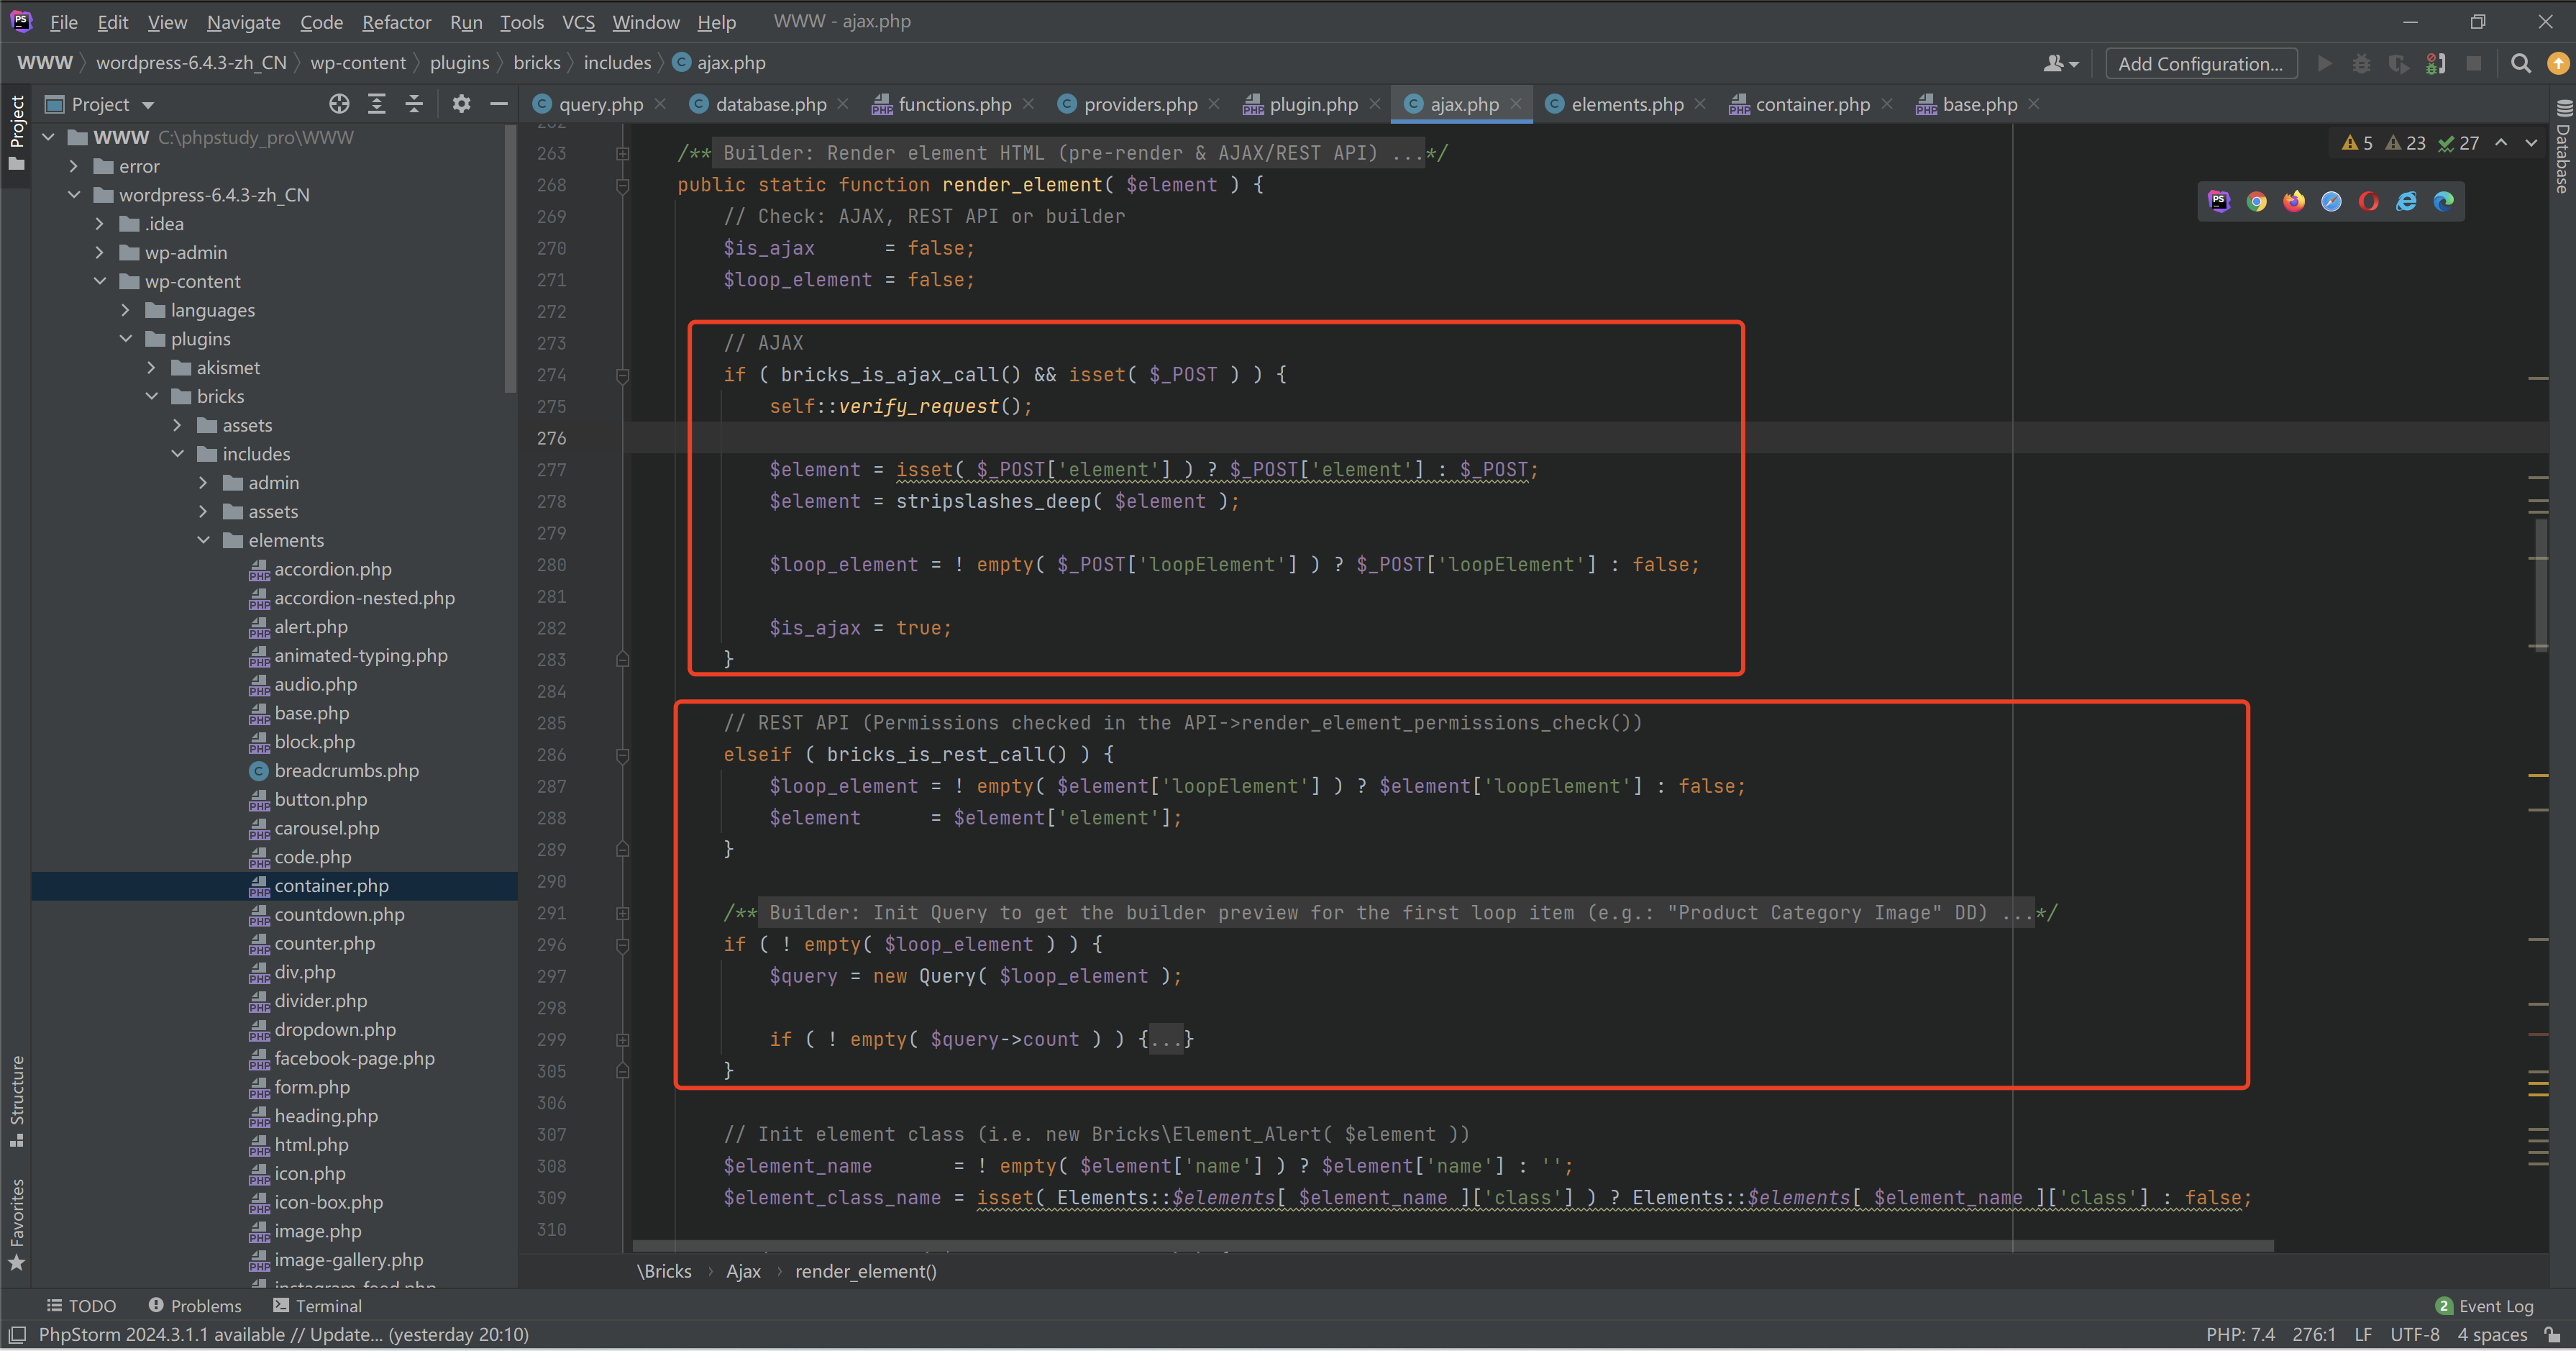Open the Refactor menu
Screen dimensions: 2576x1351
tap(396, 21)
